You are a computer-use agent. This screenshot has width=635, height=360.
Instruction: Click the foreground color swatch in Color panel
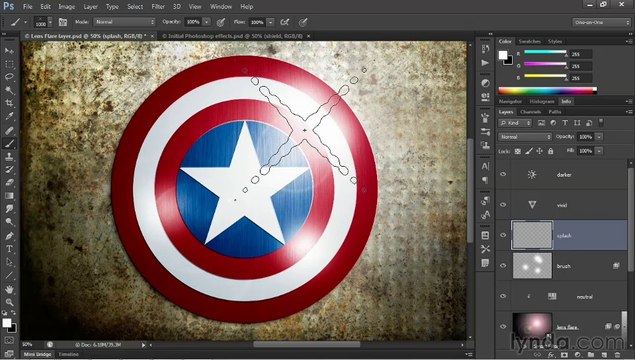click(x=503, y=55)
